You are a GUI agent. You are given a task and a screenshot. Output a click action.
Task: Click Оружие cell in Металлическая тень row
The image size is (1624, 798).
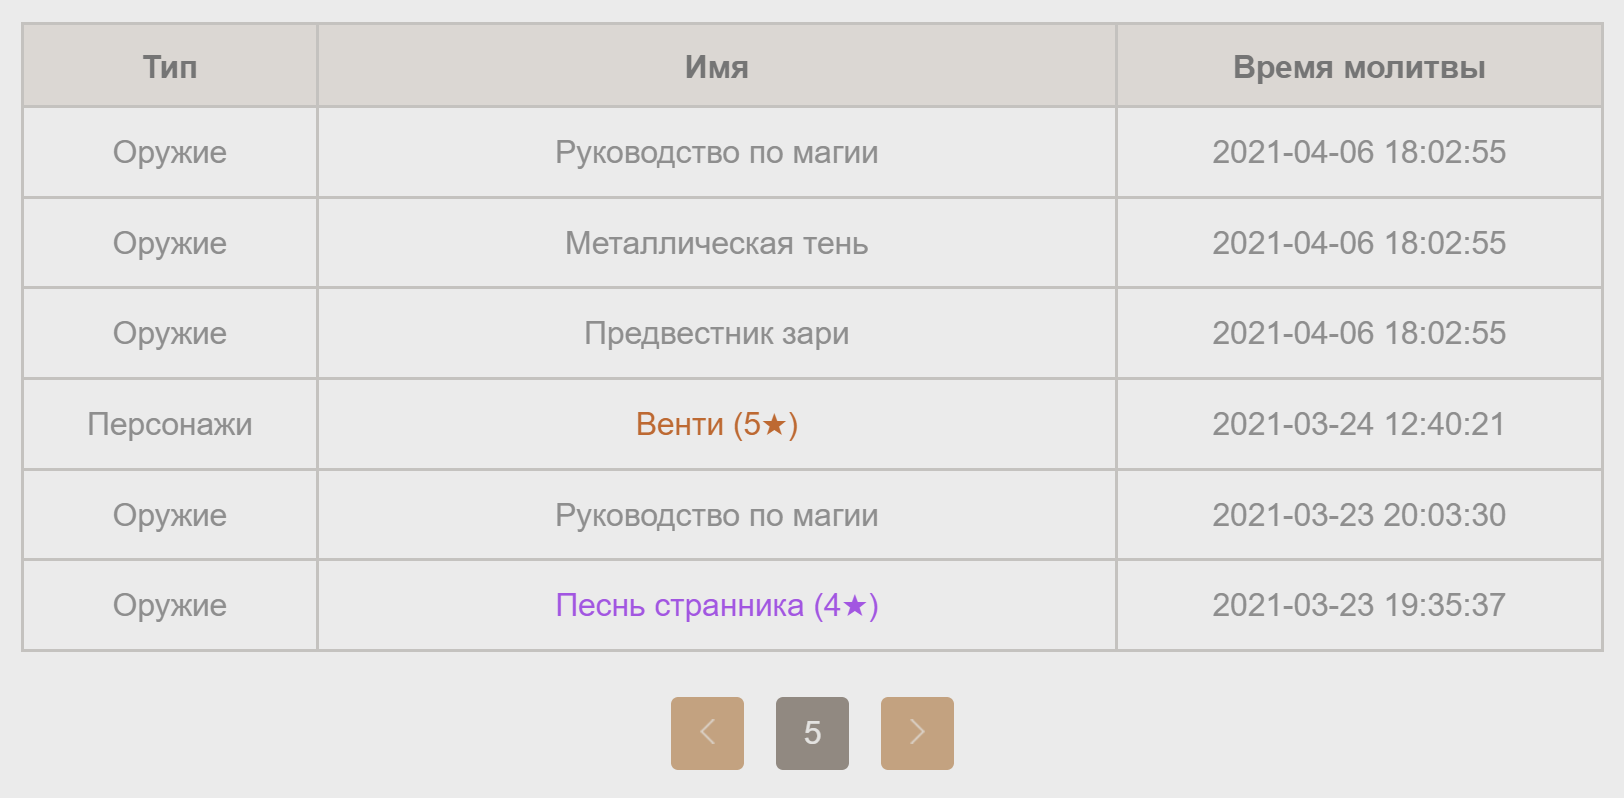[170, 243]
